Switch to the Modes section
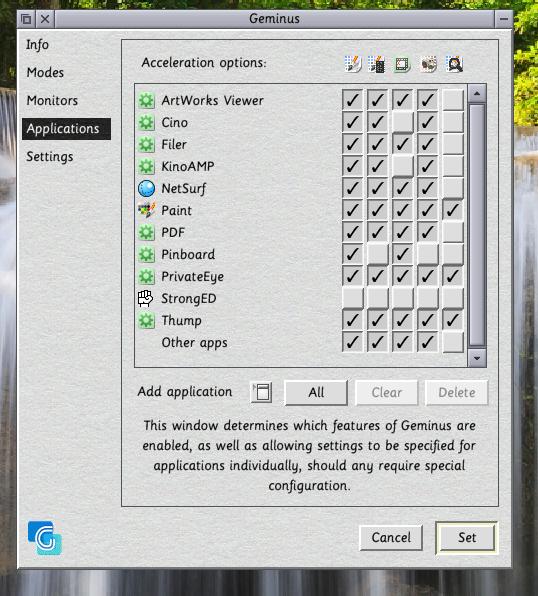This screenshot has height=596, width=538. 45,73
